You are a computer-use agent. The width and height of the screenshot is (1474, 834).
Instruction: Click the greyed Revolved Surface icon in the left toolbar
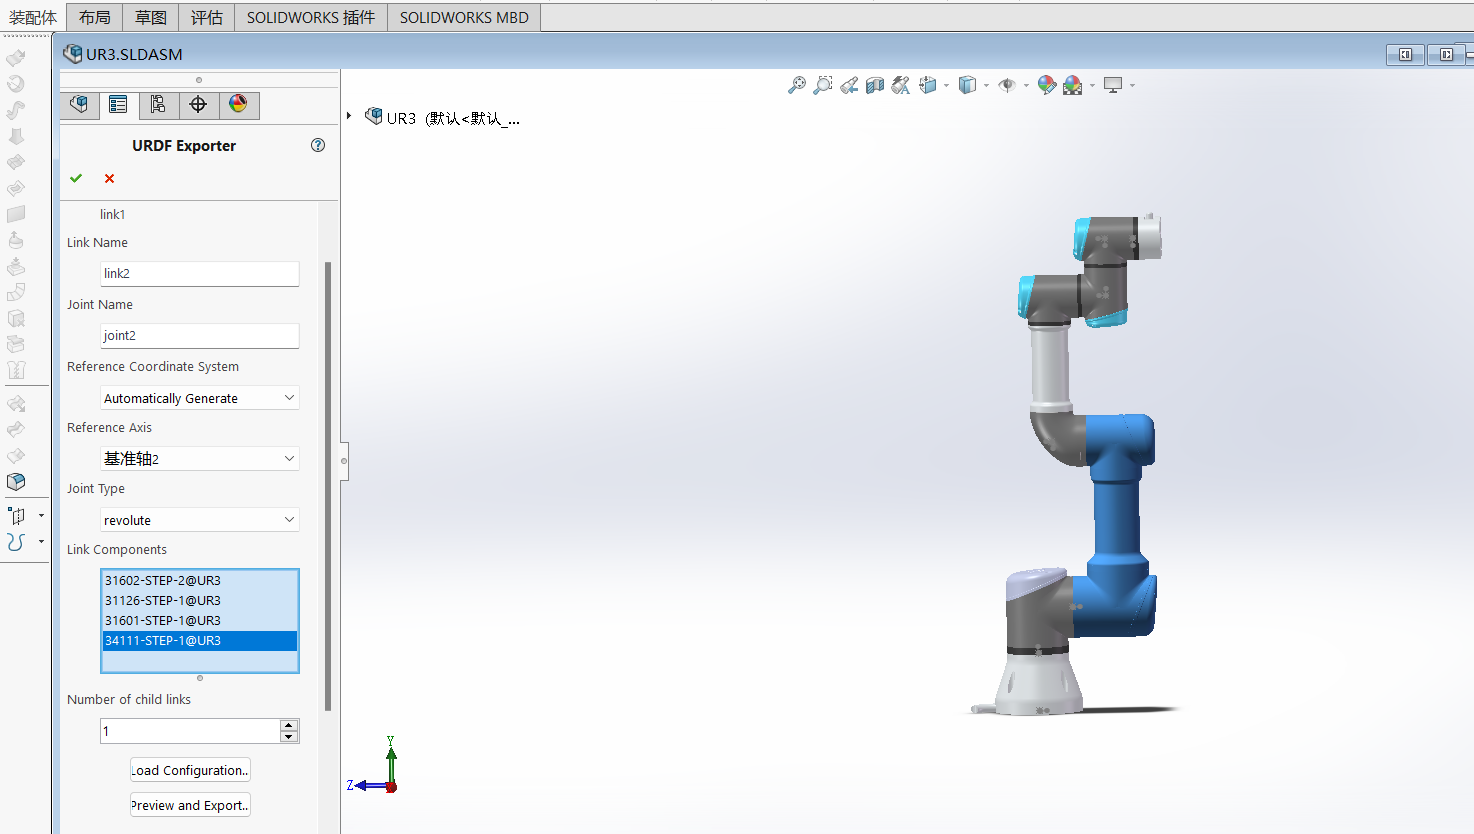coord(16,83)
